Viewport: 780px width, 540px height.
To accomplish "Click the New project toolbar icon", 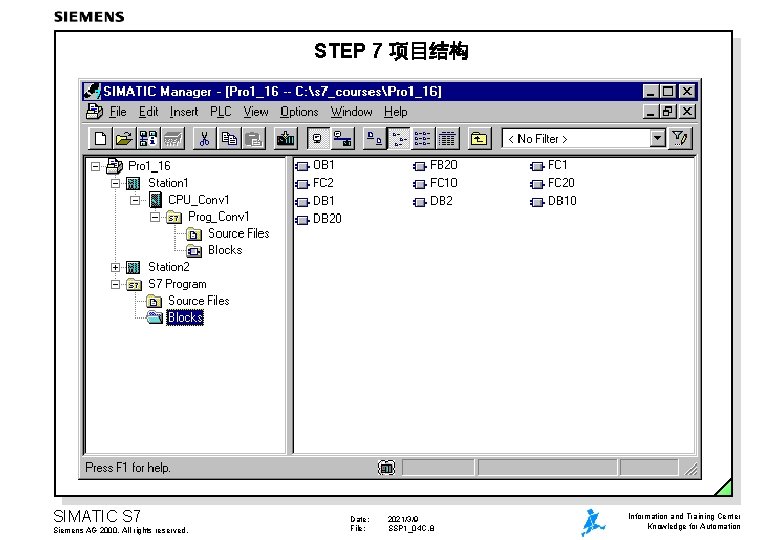I will (x=100, y=138).
